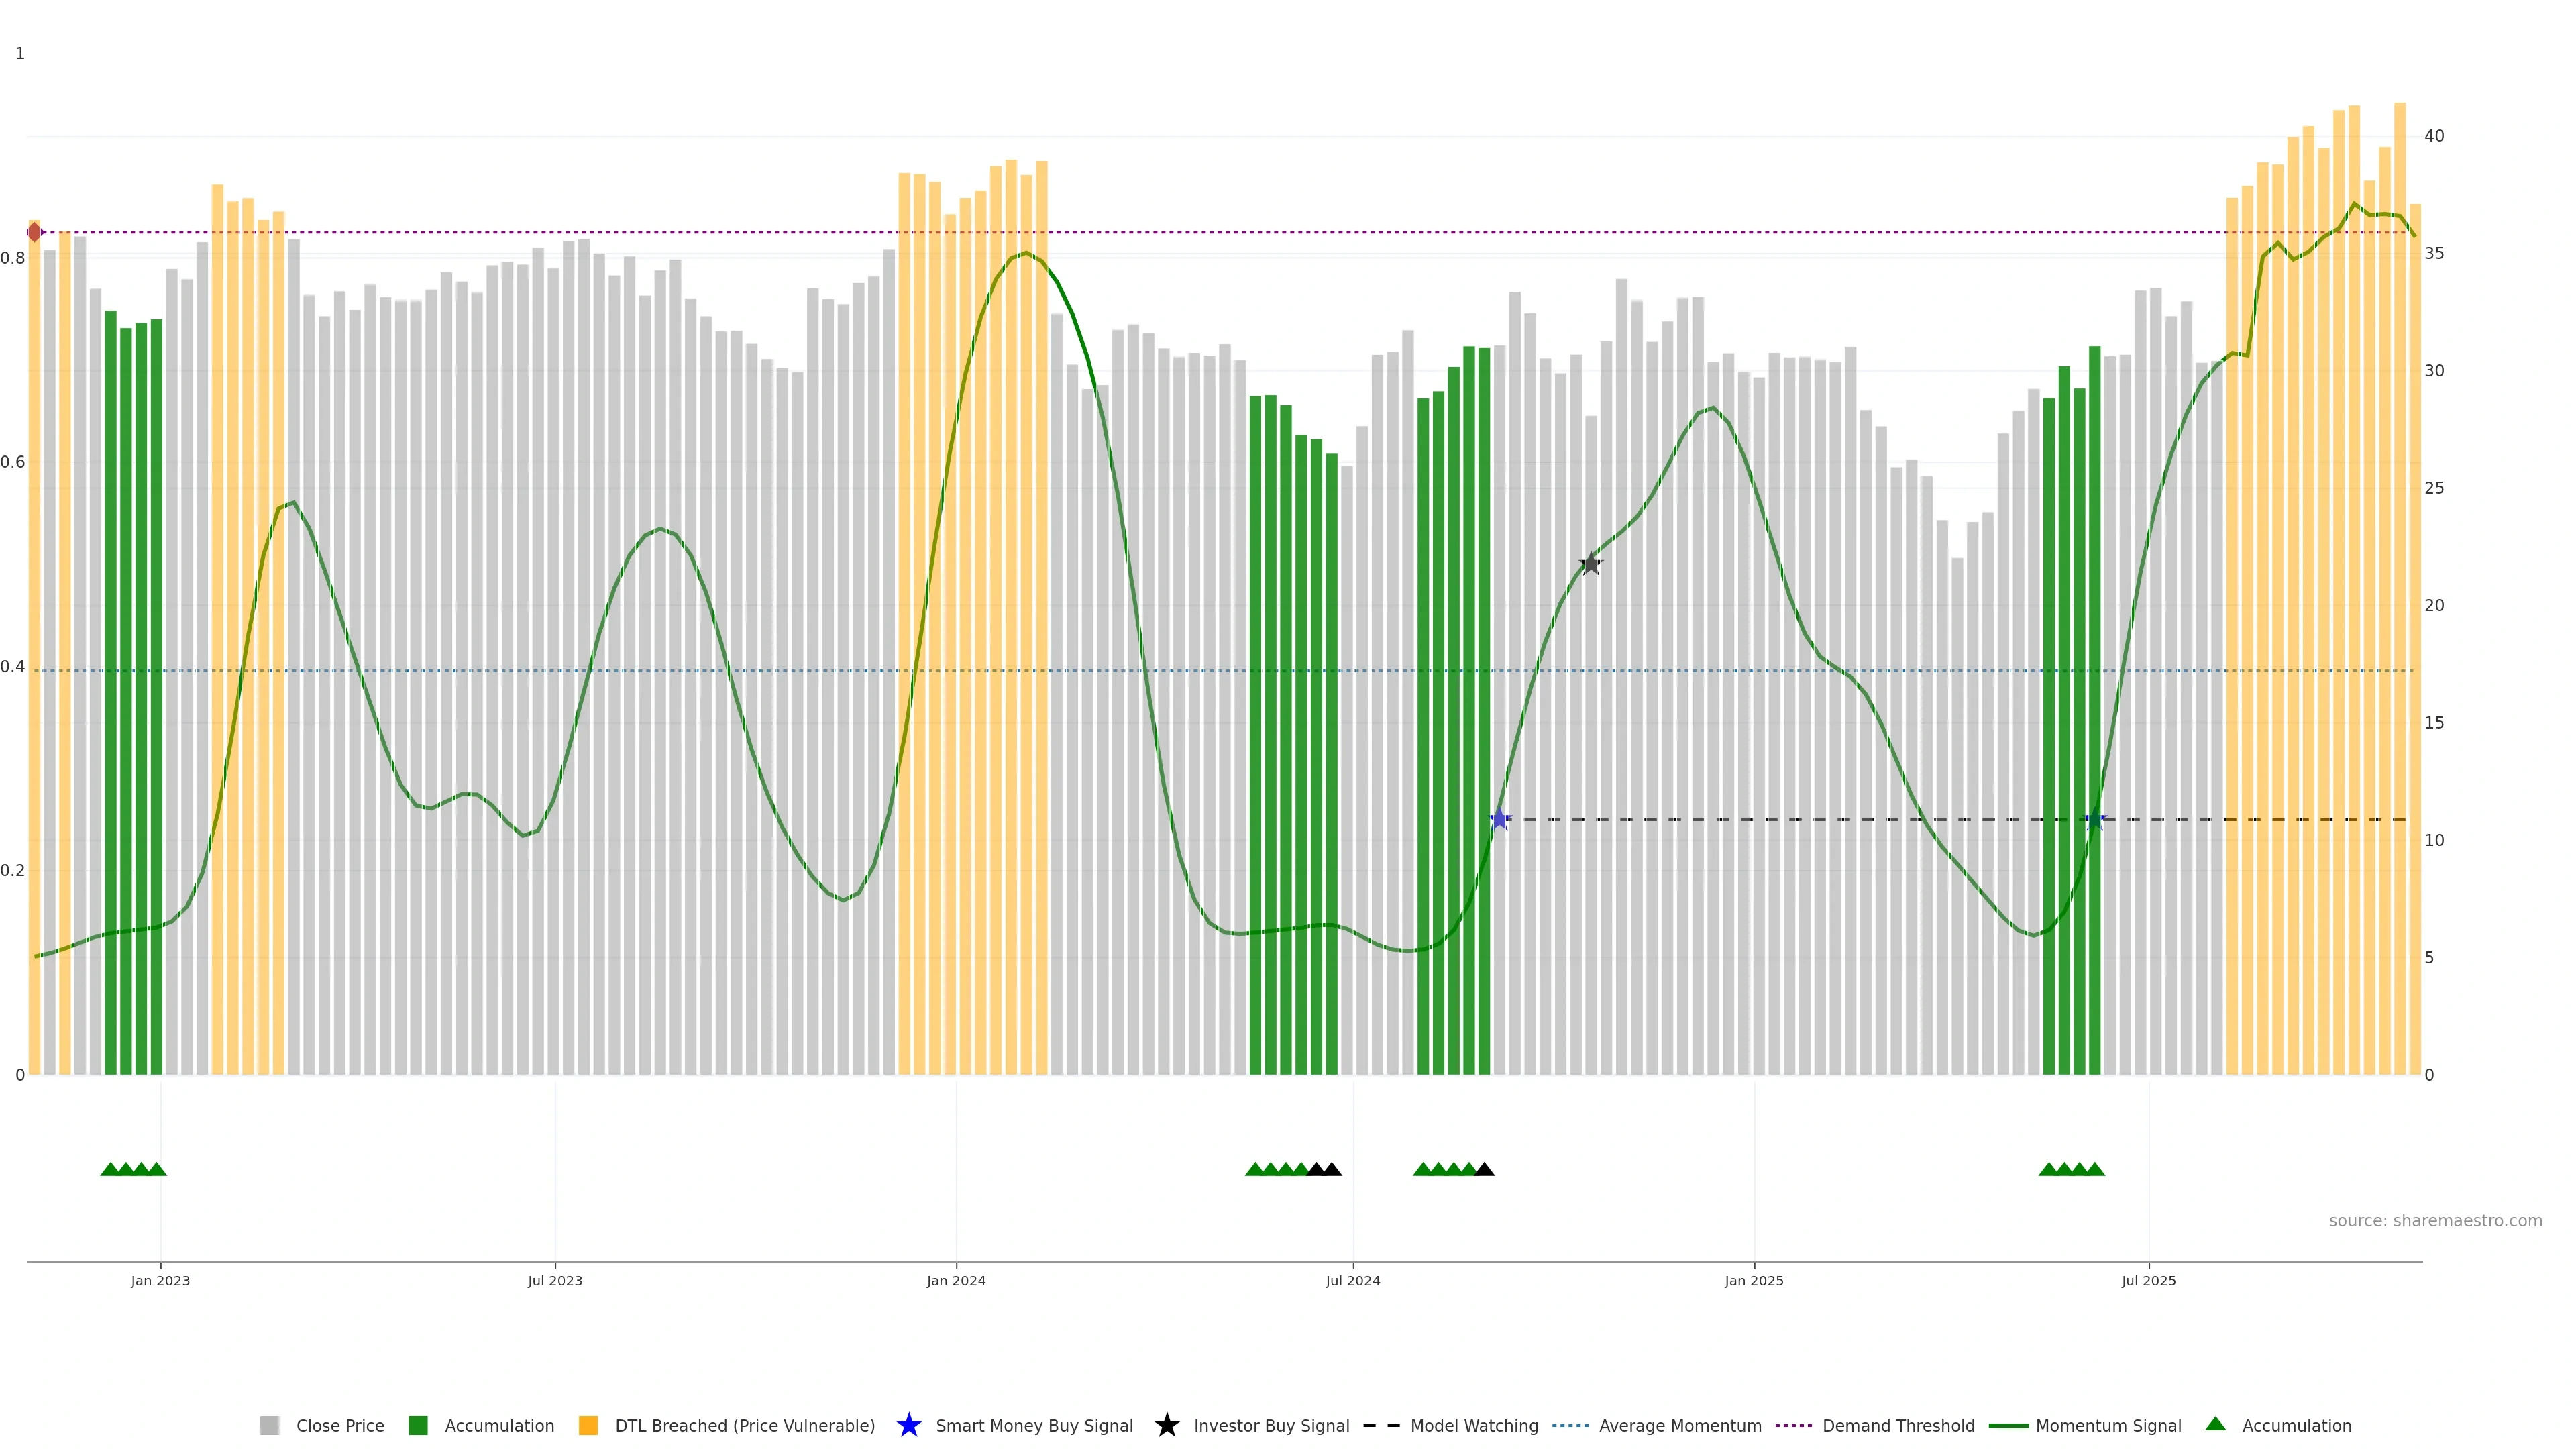This screenshot has height=1449, width=2576.
Task: Click the Jul 2025 axis label
Action: 2148,1280
